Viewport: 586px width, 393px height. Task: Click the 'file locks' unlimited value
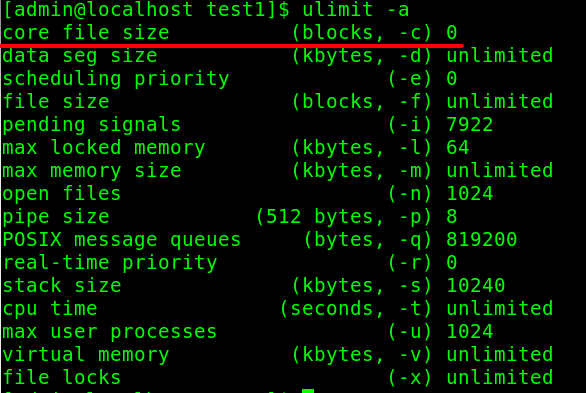click(500, 377)
